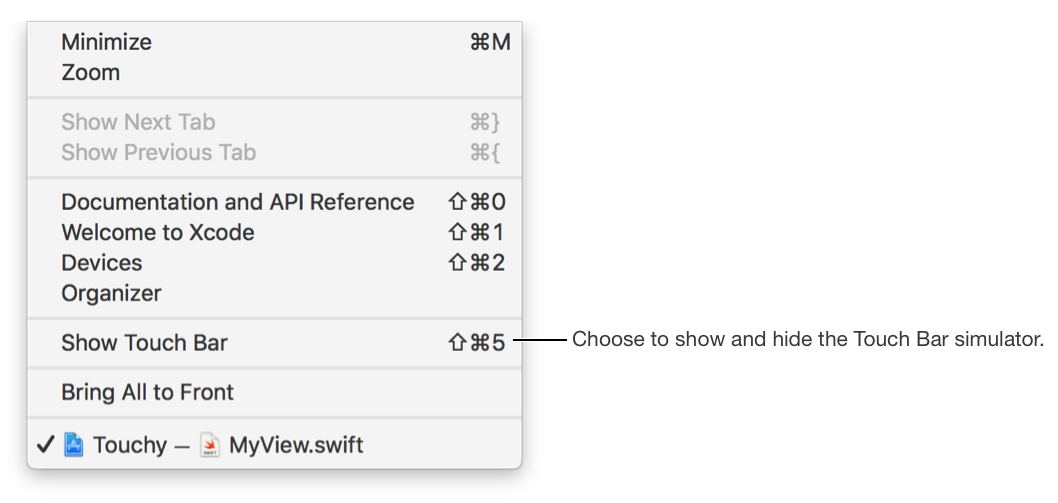Screen dimensions: 1058x503
Task: Click the ⇧⌘1 shortcut for Welcome to Xcode
Action: point(478,233)
